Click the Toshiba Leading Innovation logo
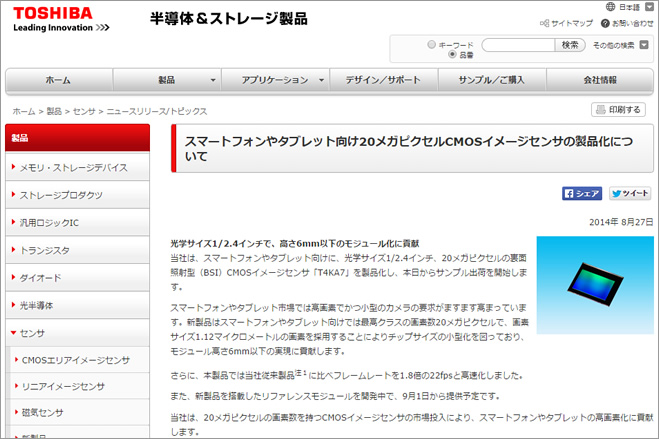Image resolution: width=659 pixels, height=439 pixels. click(61, 19)
